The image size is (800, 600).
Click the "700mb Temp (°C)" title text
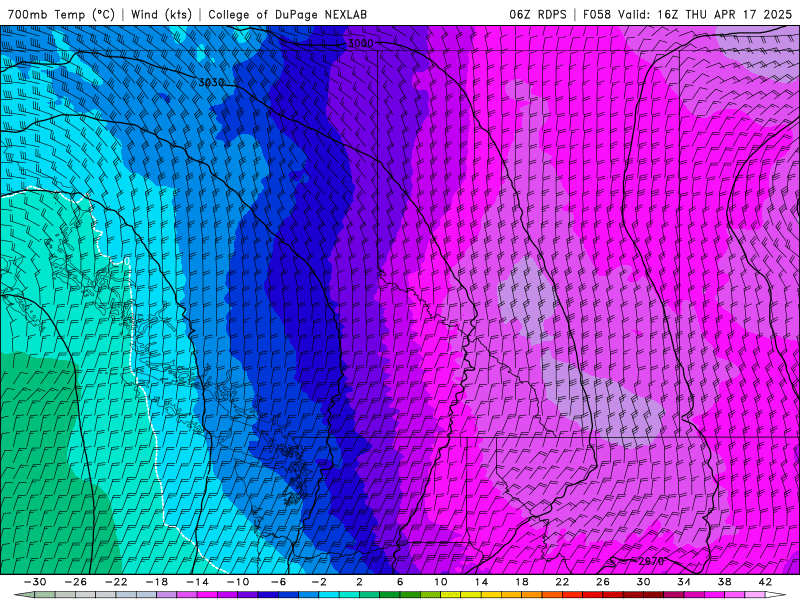(61, 14)
